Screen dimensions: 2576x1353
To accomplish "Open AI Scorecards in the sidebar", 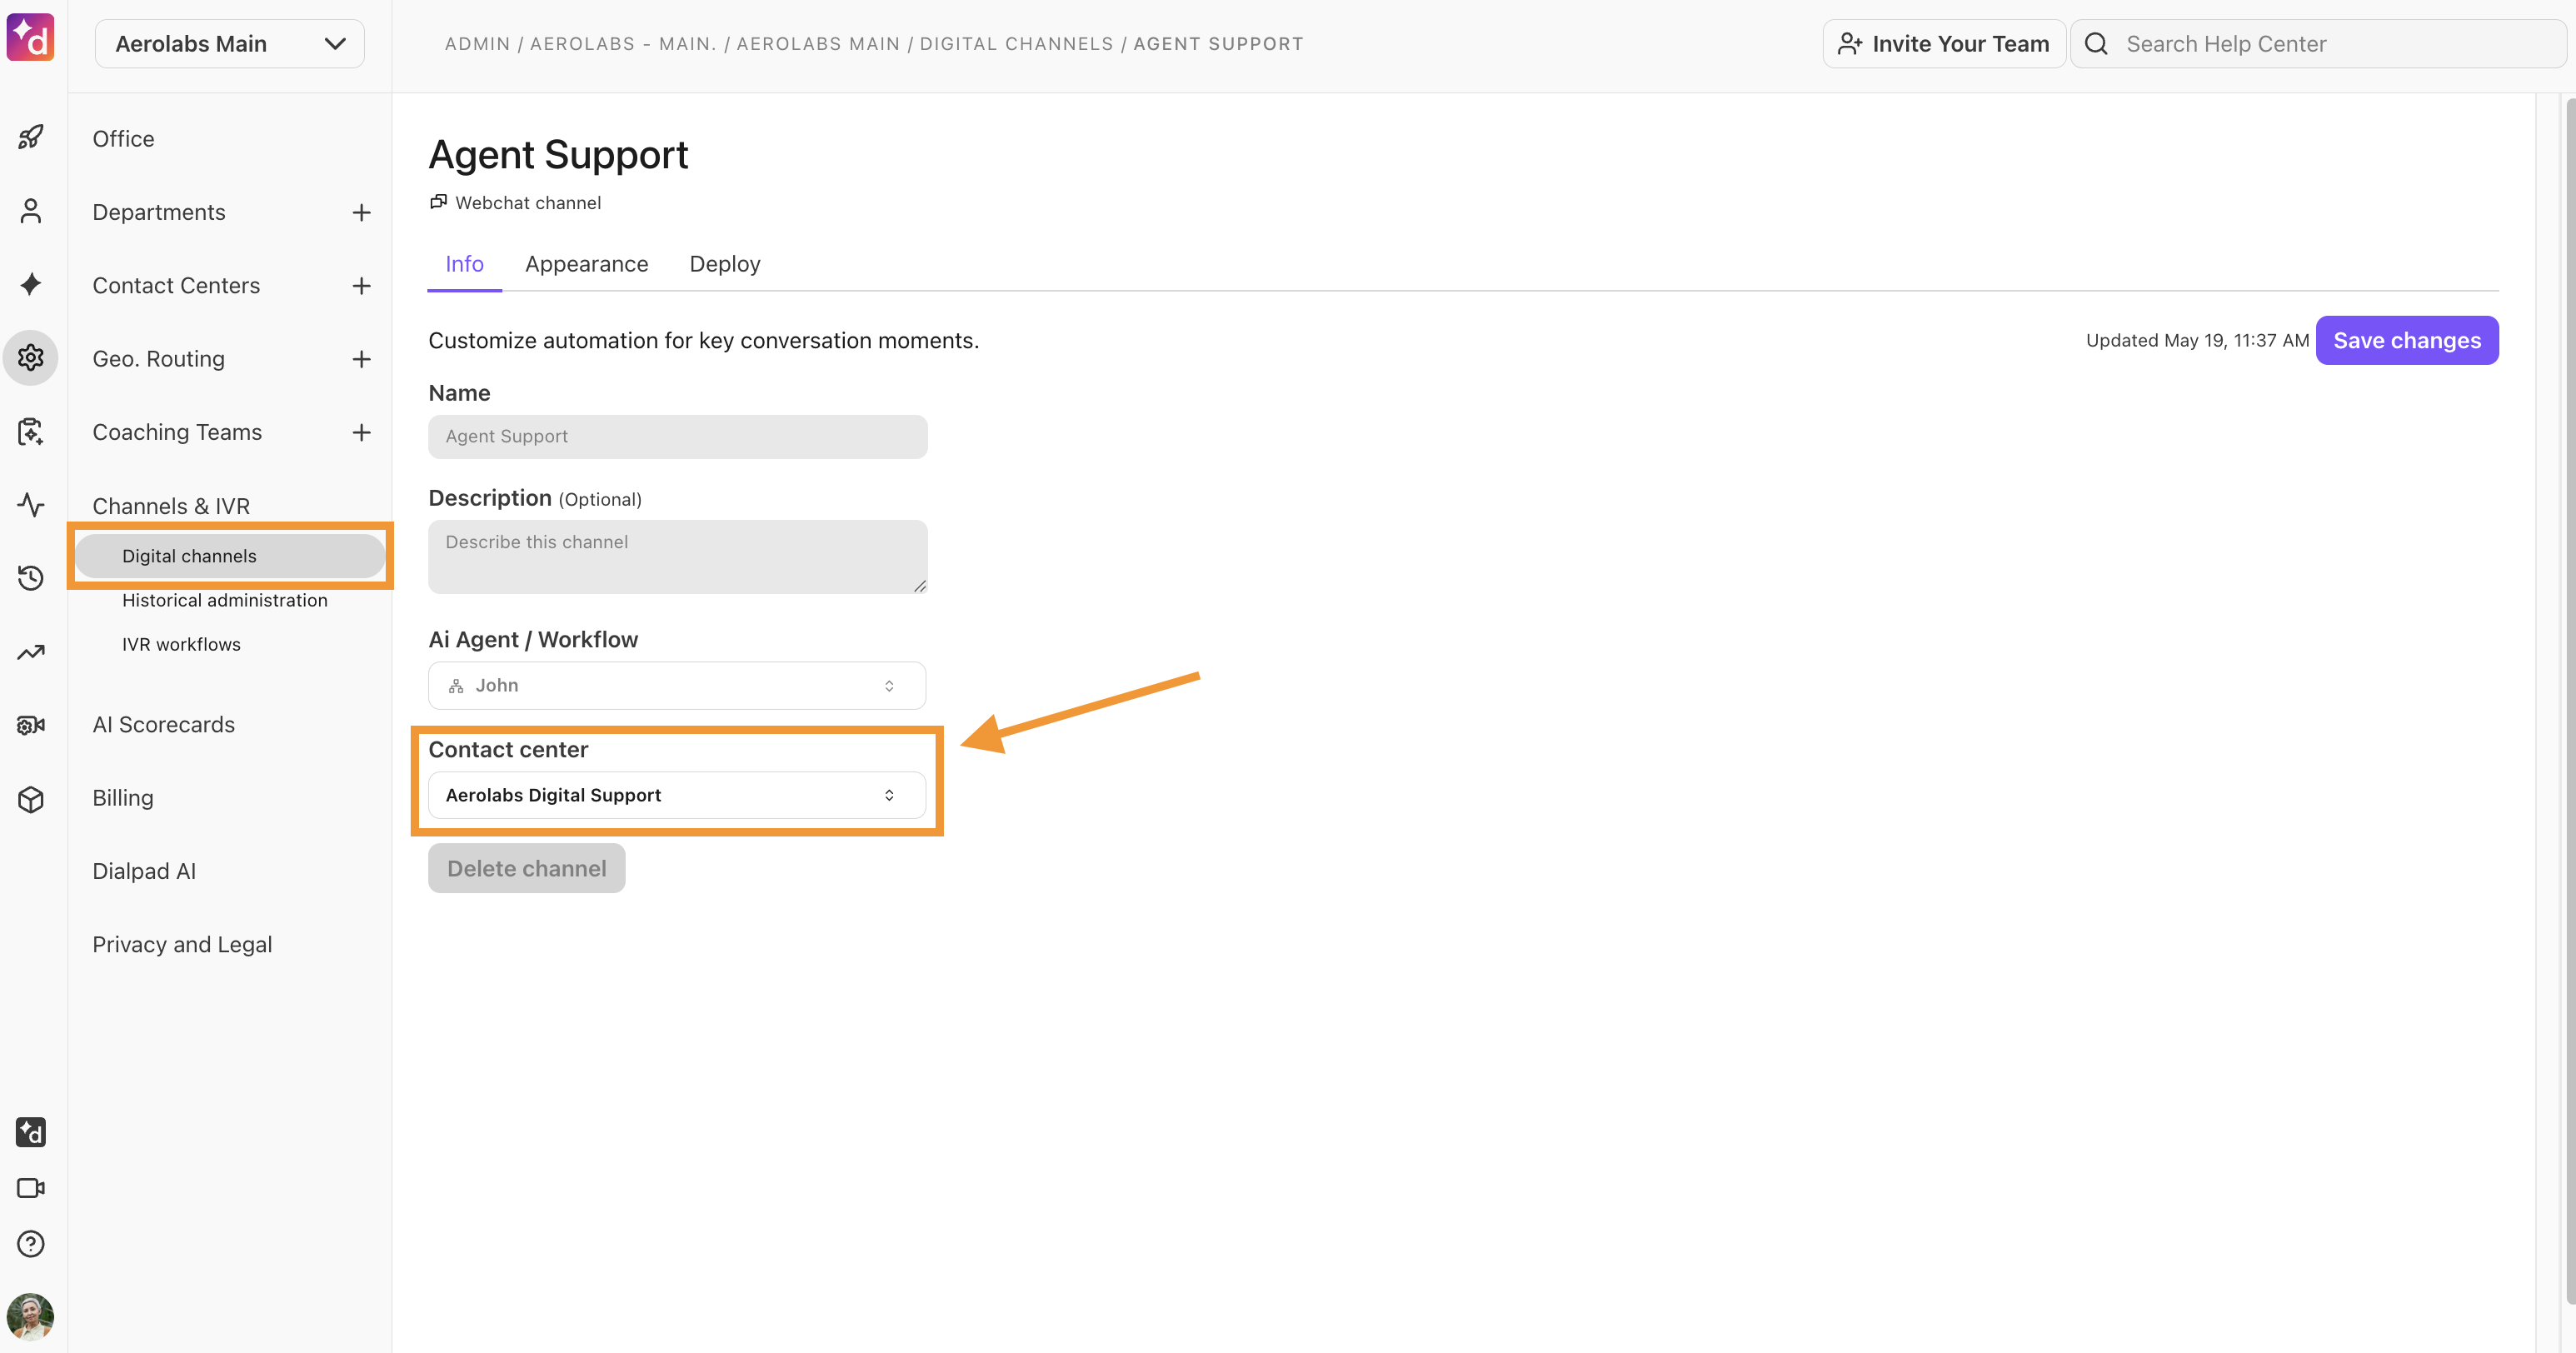I will 164,725.
